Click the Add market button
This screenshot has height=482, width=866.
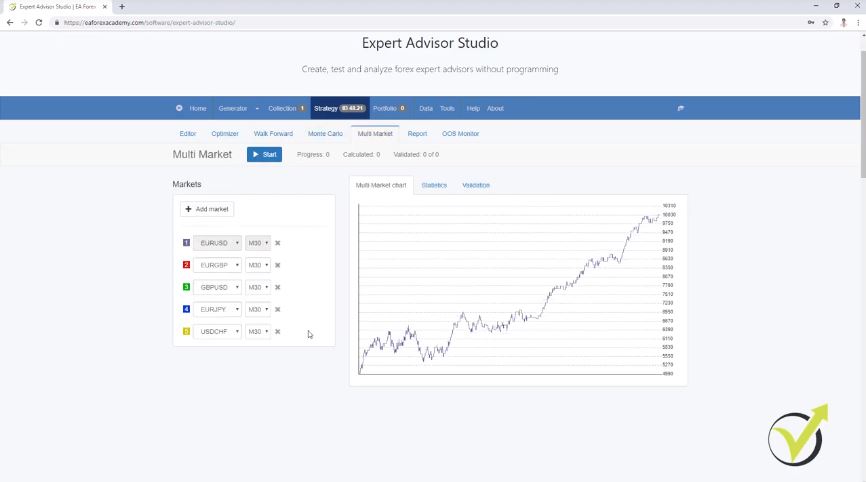tap(207, 209)
